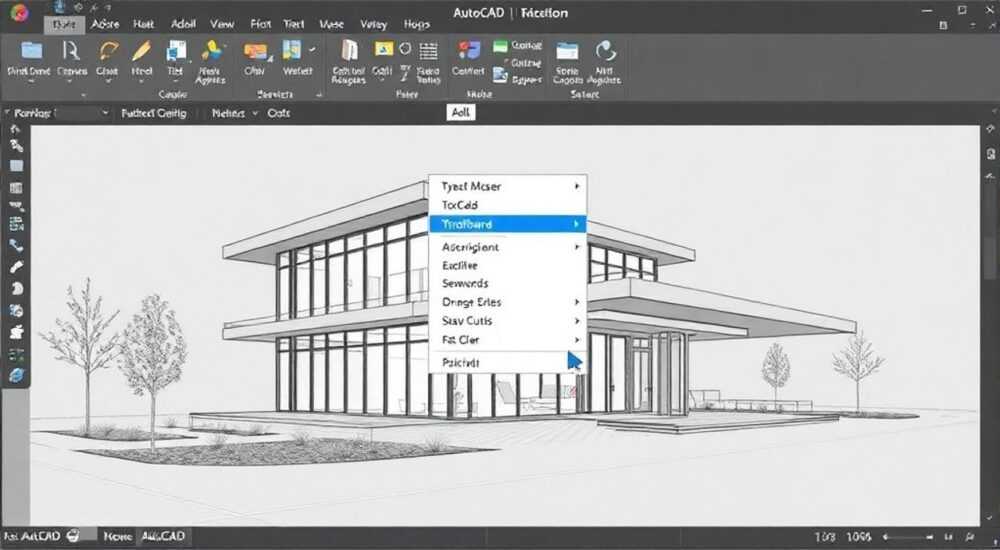This screenshot has width=1000, height=550.
Task: Click the ruled notebook icon in ribbon
Action: click(x=349, y=50)
